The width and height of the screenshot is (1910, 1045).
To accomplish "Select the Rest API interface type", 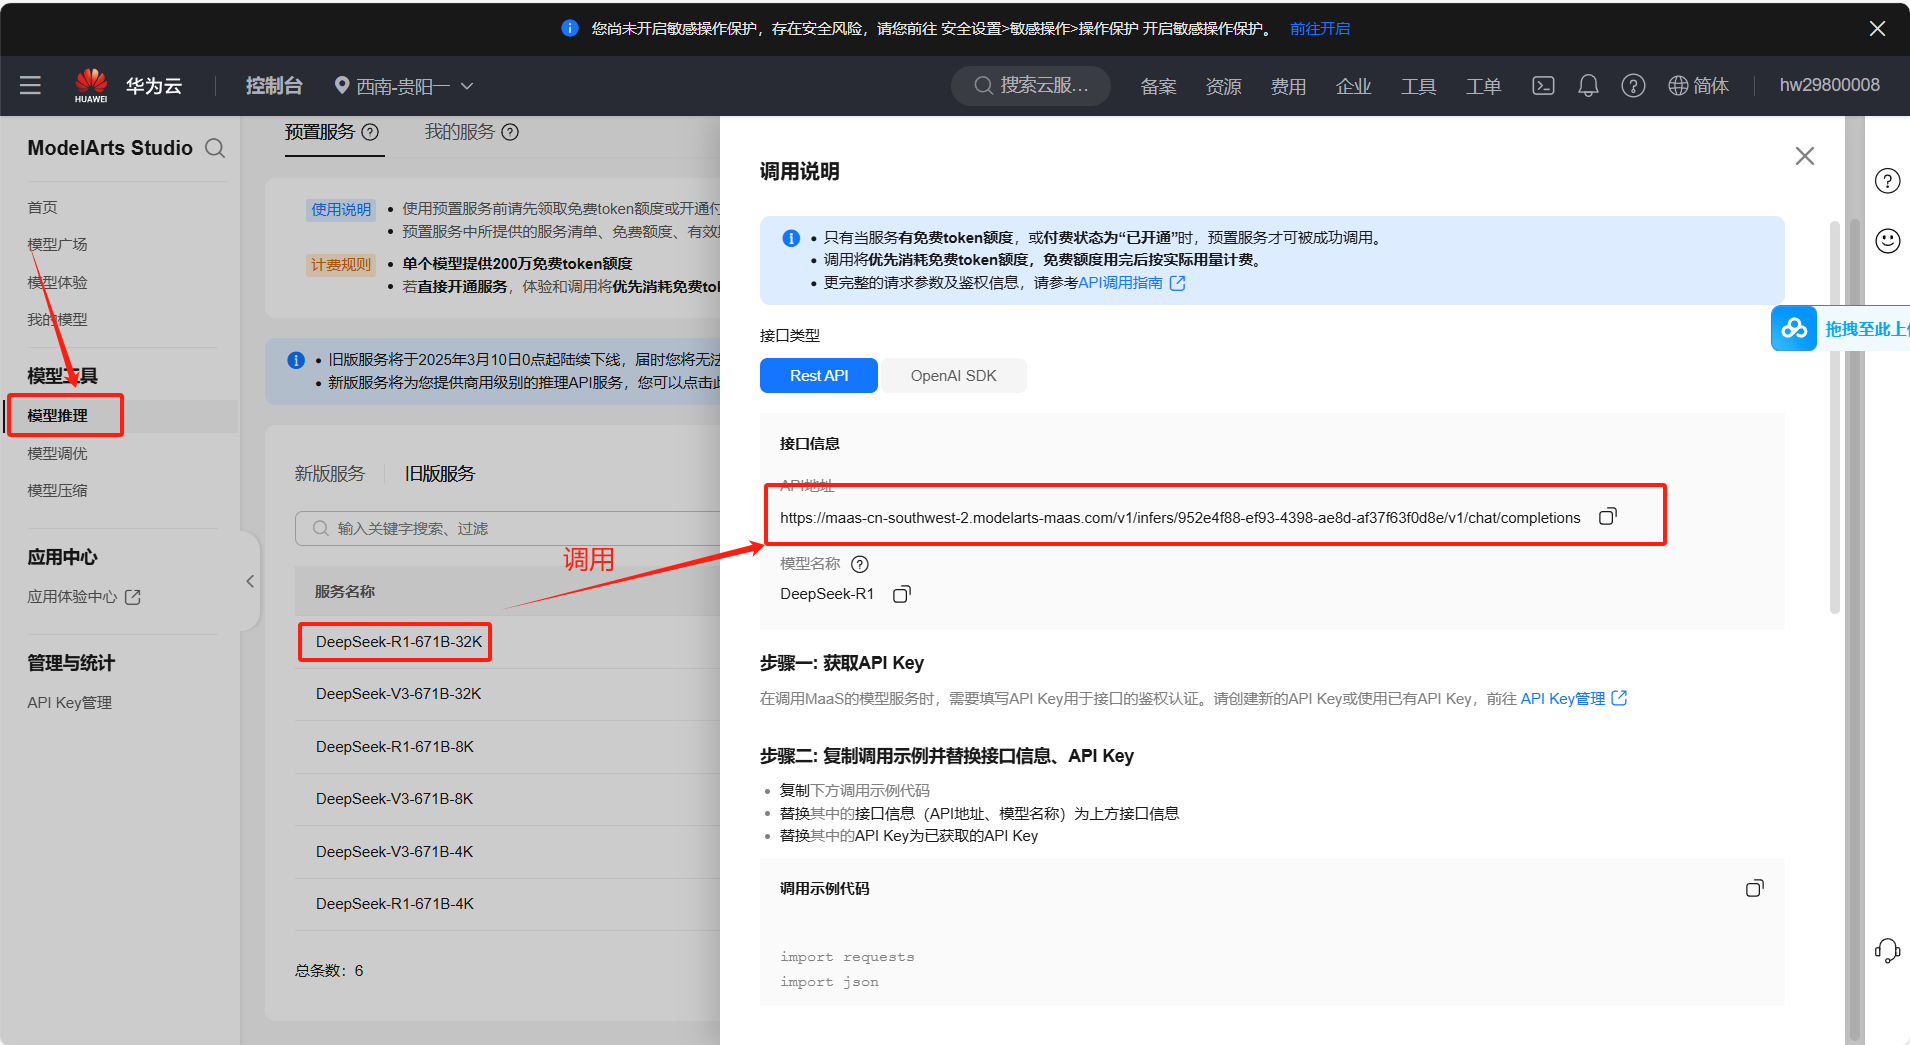I will point(818,375).
